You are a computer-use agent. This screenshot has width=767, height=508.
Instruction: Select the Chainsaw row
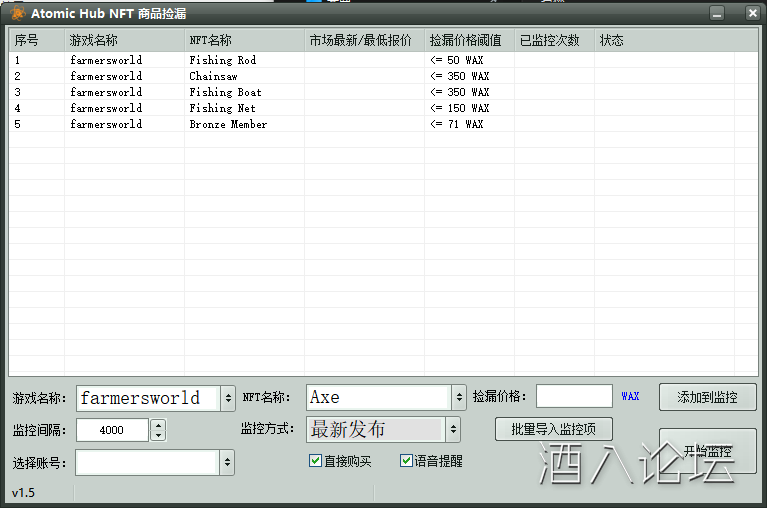click(384, 76)
